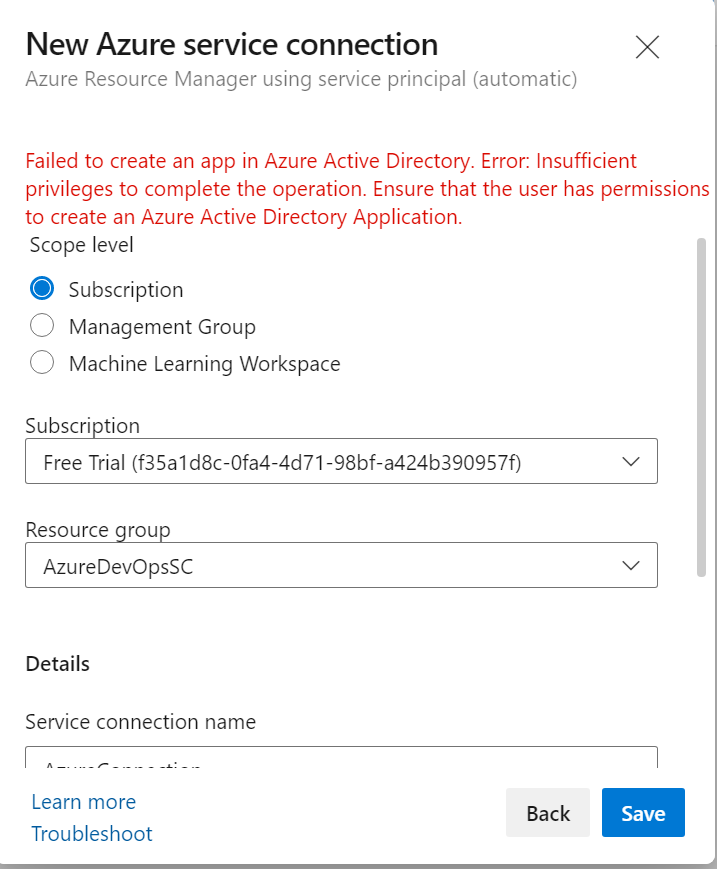Open the Resource group dropdown chevron
717x869 pixels.
tap(630, 565)
